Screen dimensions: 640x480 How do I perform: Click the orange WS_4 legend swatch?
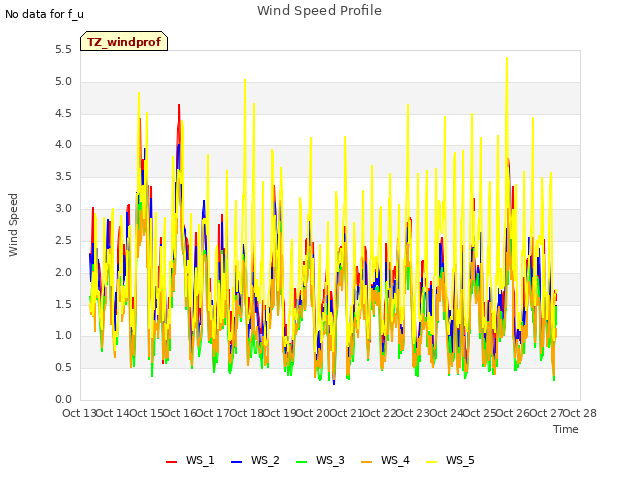367,462
